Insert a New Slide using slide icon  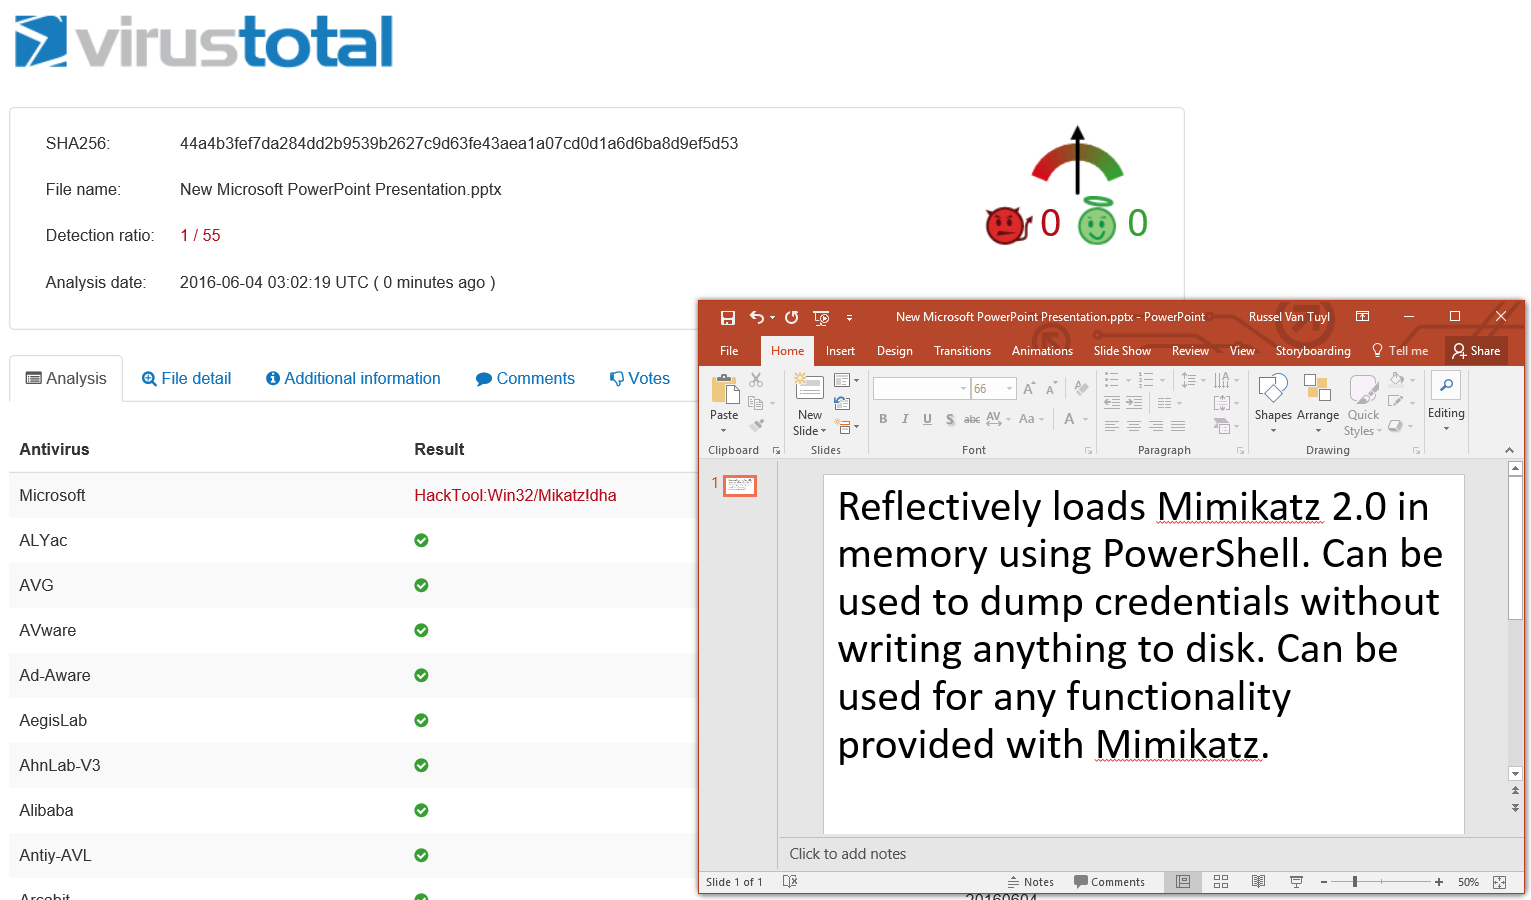pos(809,388)
